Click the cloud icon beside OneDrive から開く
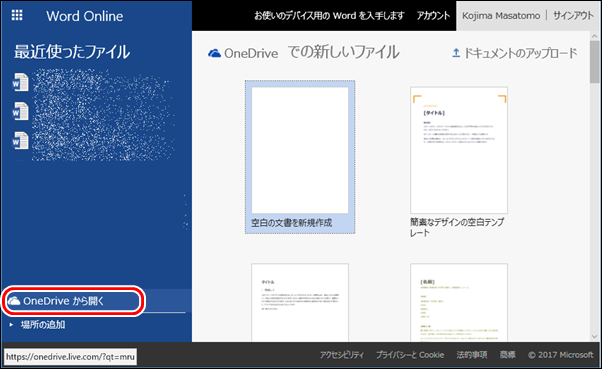Image resolution: width=602 pixels, height=369 pixels. tap(14, 301)
